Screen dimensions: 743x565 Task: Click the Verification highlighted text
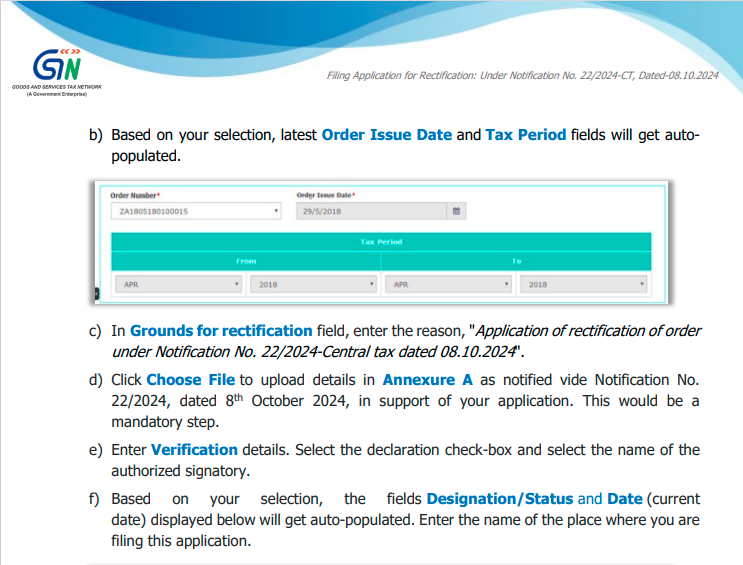pyautogui.click(x=194, y=450)
